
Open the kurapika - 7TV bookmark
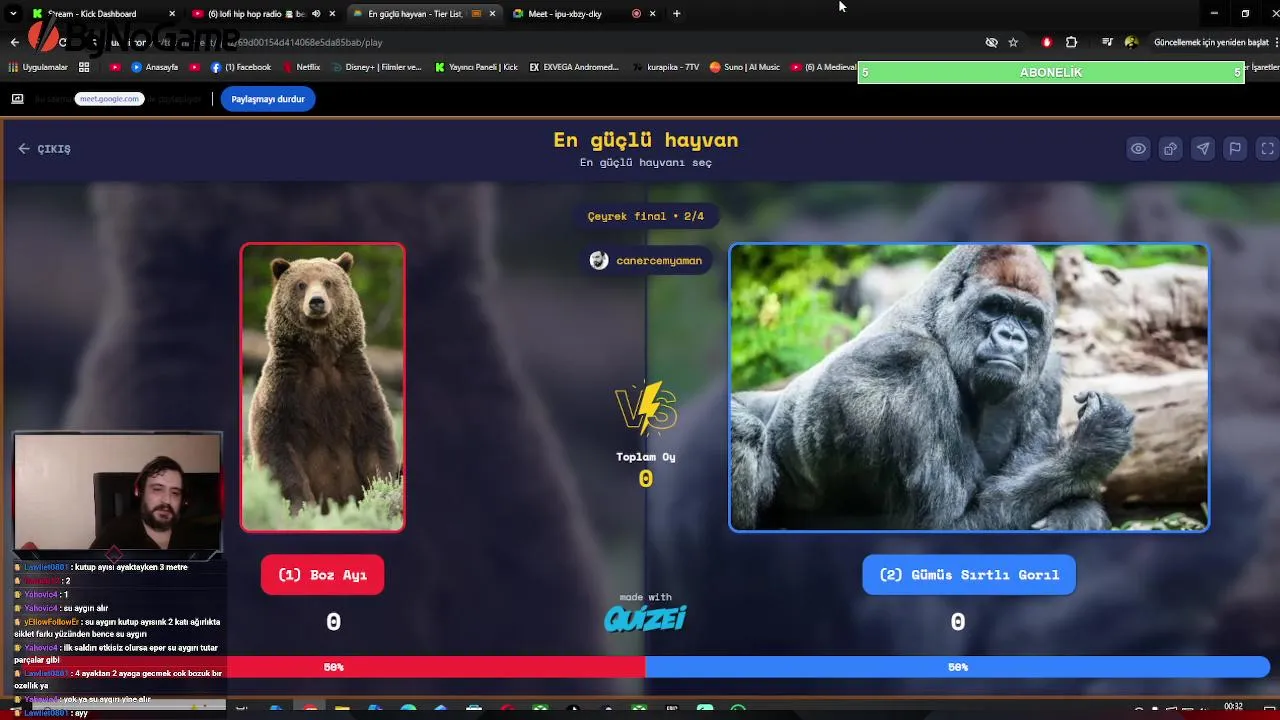pos(664,67)
